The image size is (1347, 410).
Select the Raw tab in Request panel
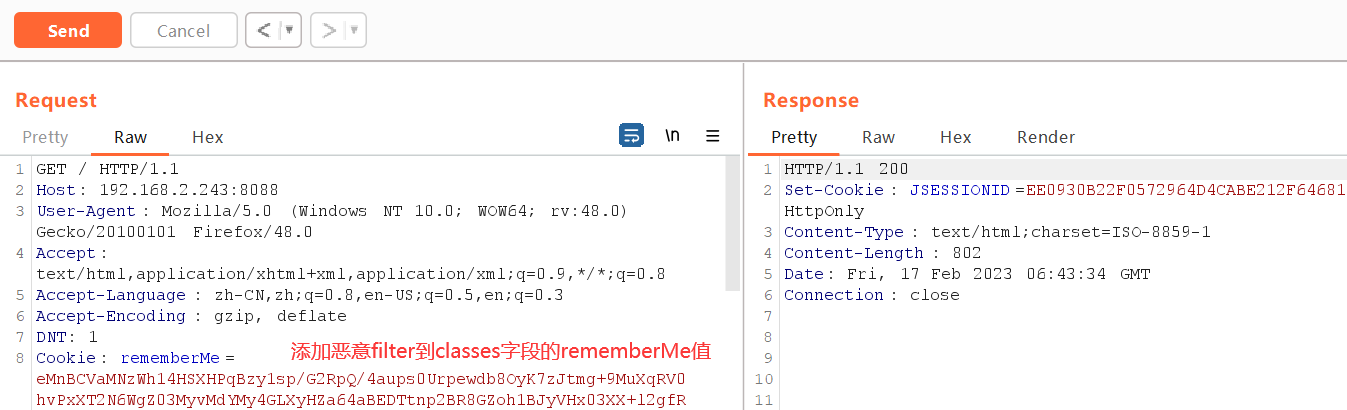pos(130,137)
